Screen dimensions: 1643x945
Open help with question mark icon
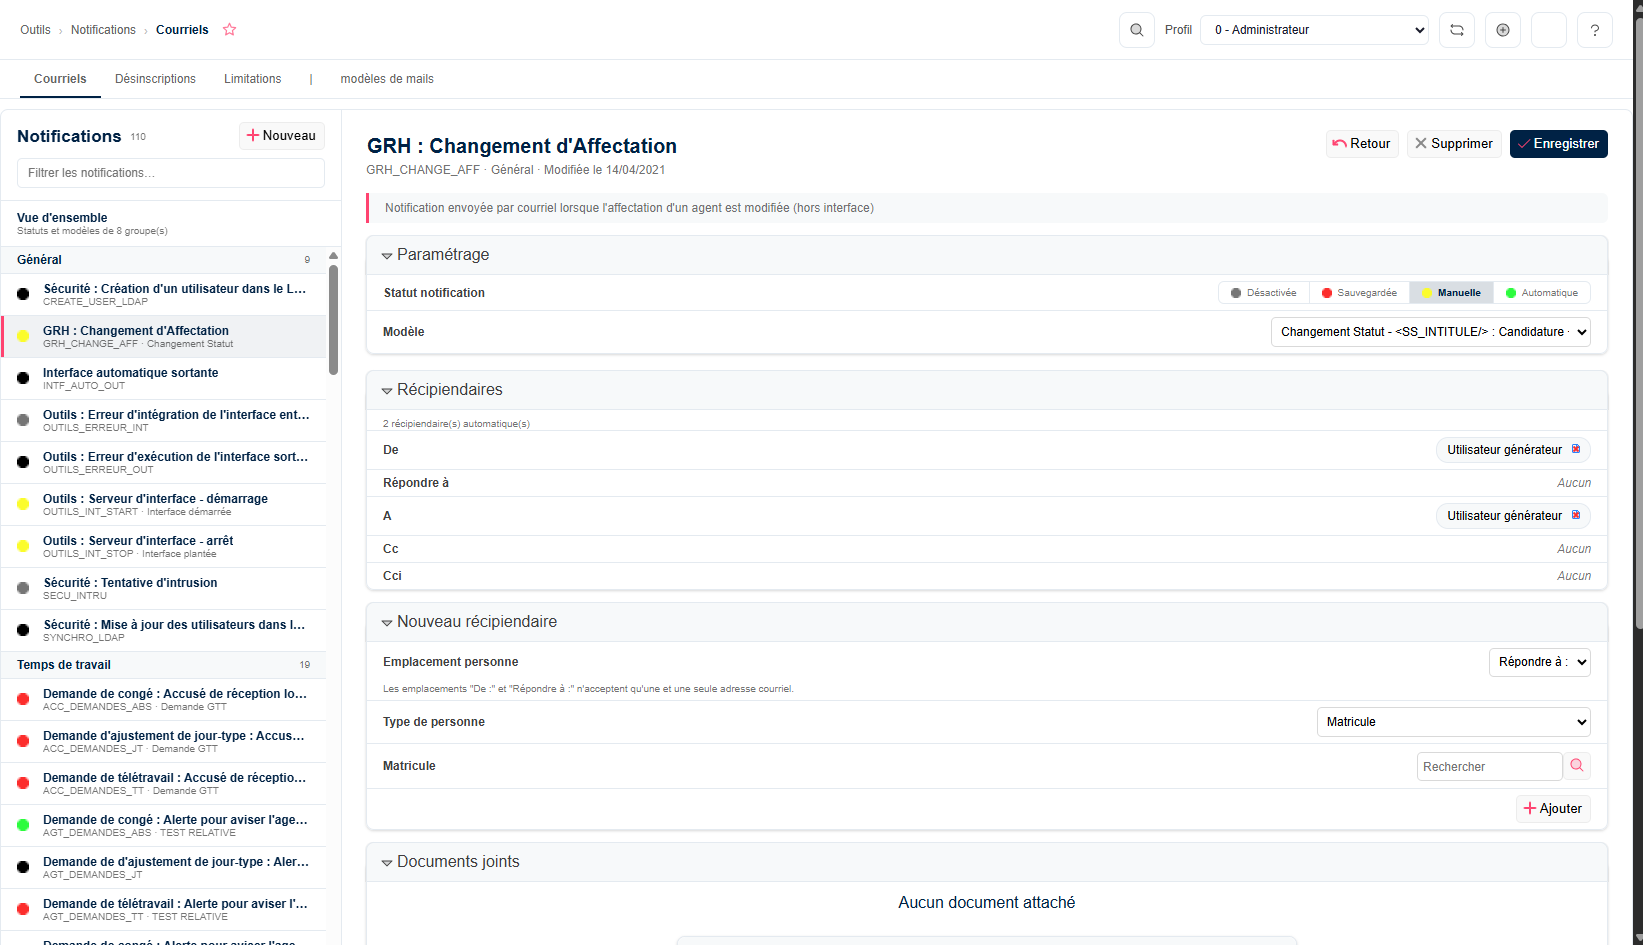tap(1595, 30)
